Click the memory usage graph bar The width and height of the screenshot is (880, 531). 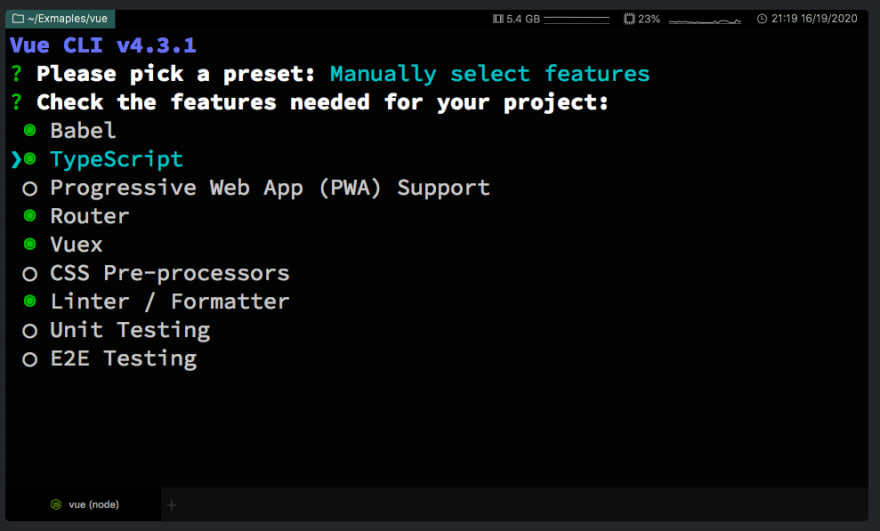576,20
